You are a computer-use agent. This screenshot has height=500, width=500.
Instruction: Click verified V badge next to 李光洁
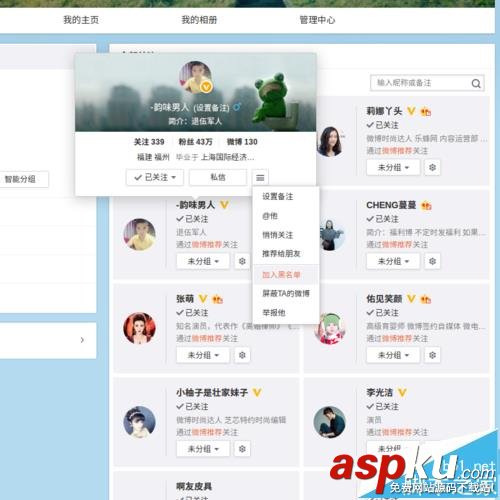402,393
